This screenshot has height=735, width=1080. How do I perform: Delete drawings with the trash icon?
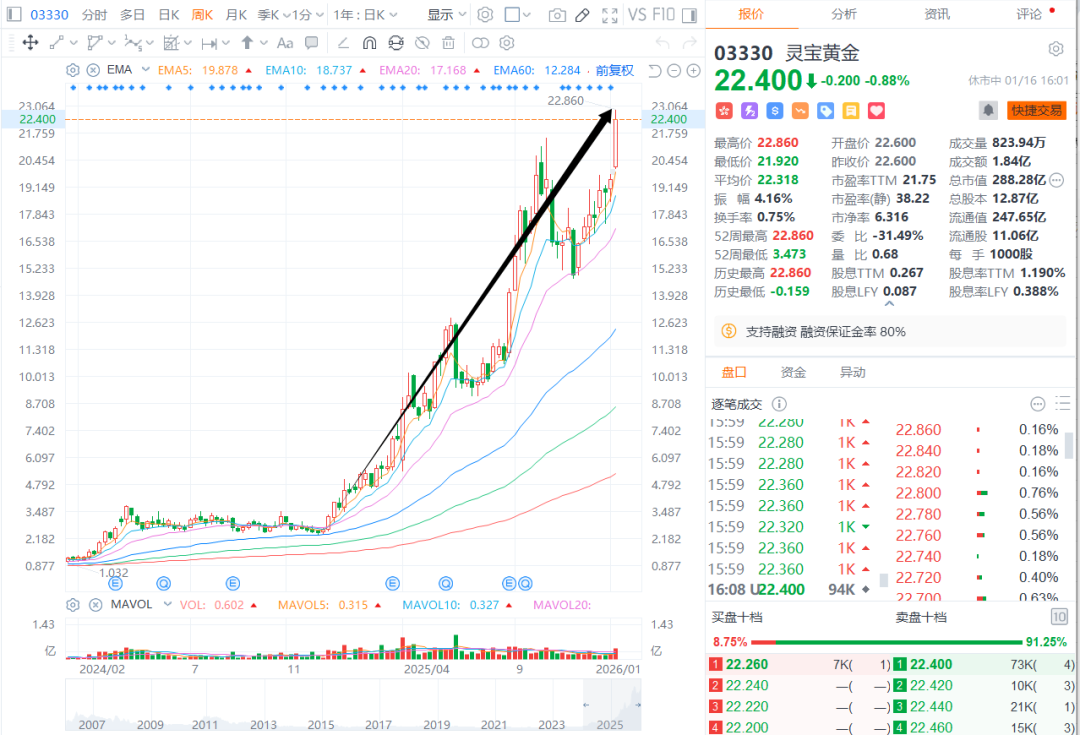click(x=448, y=43)
